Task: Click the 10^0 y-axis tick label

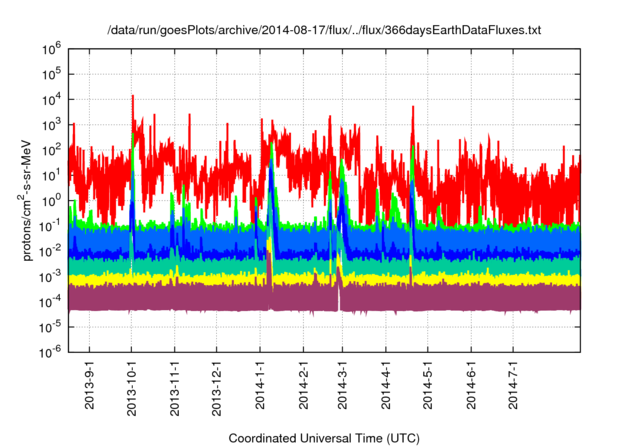Action: [51, 201]
